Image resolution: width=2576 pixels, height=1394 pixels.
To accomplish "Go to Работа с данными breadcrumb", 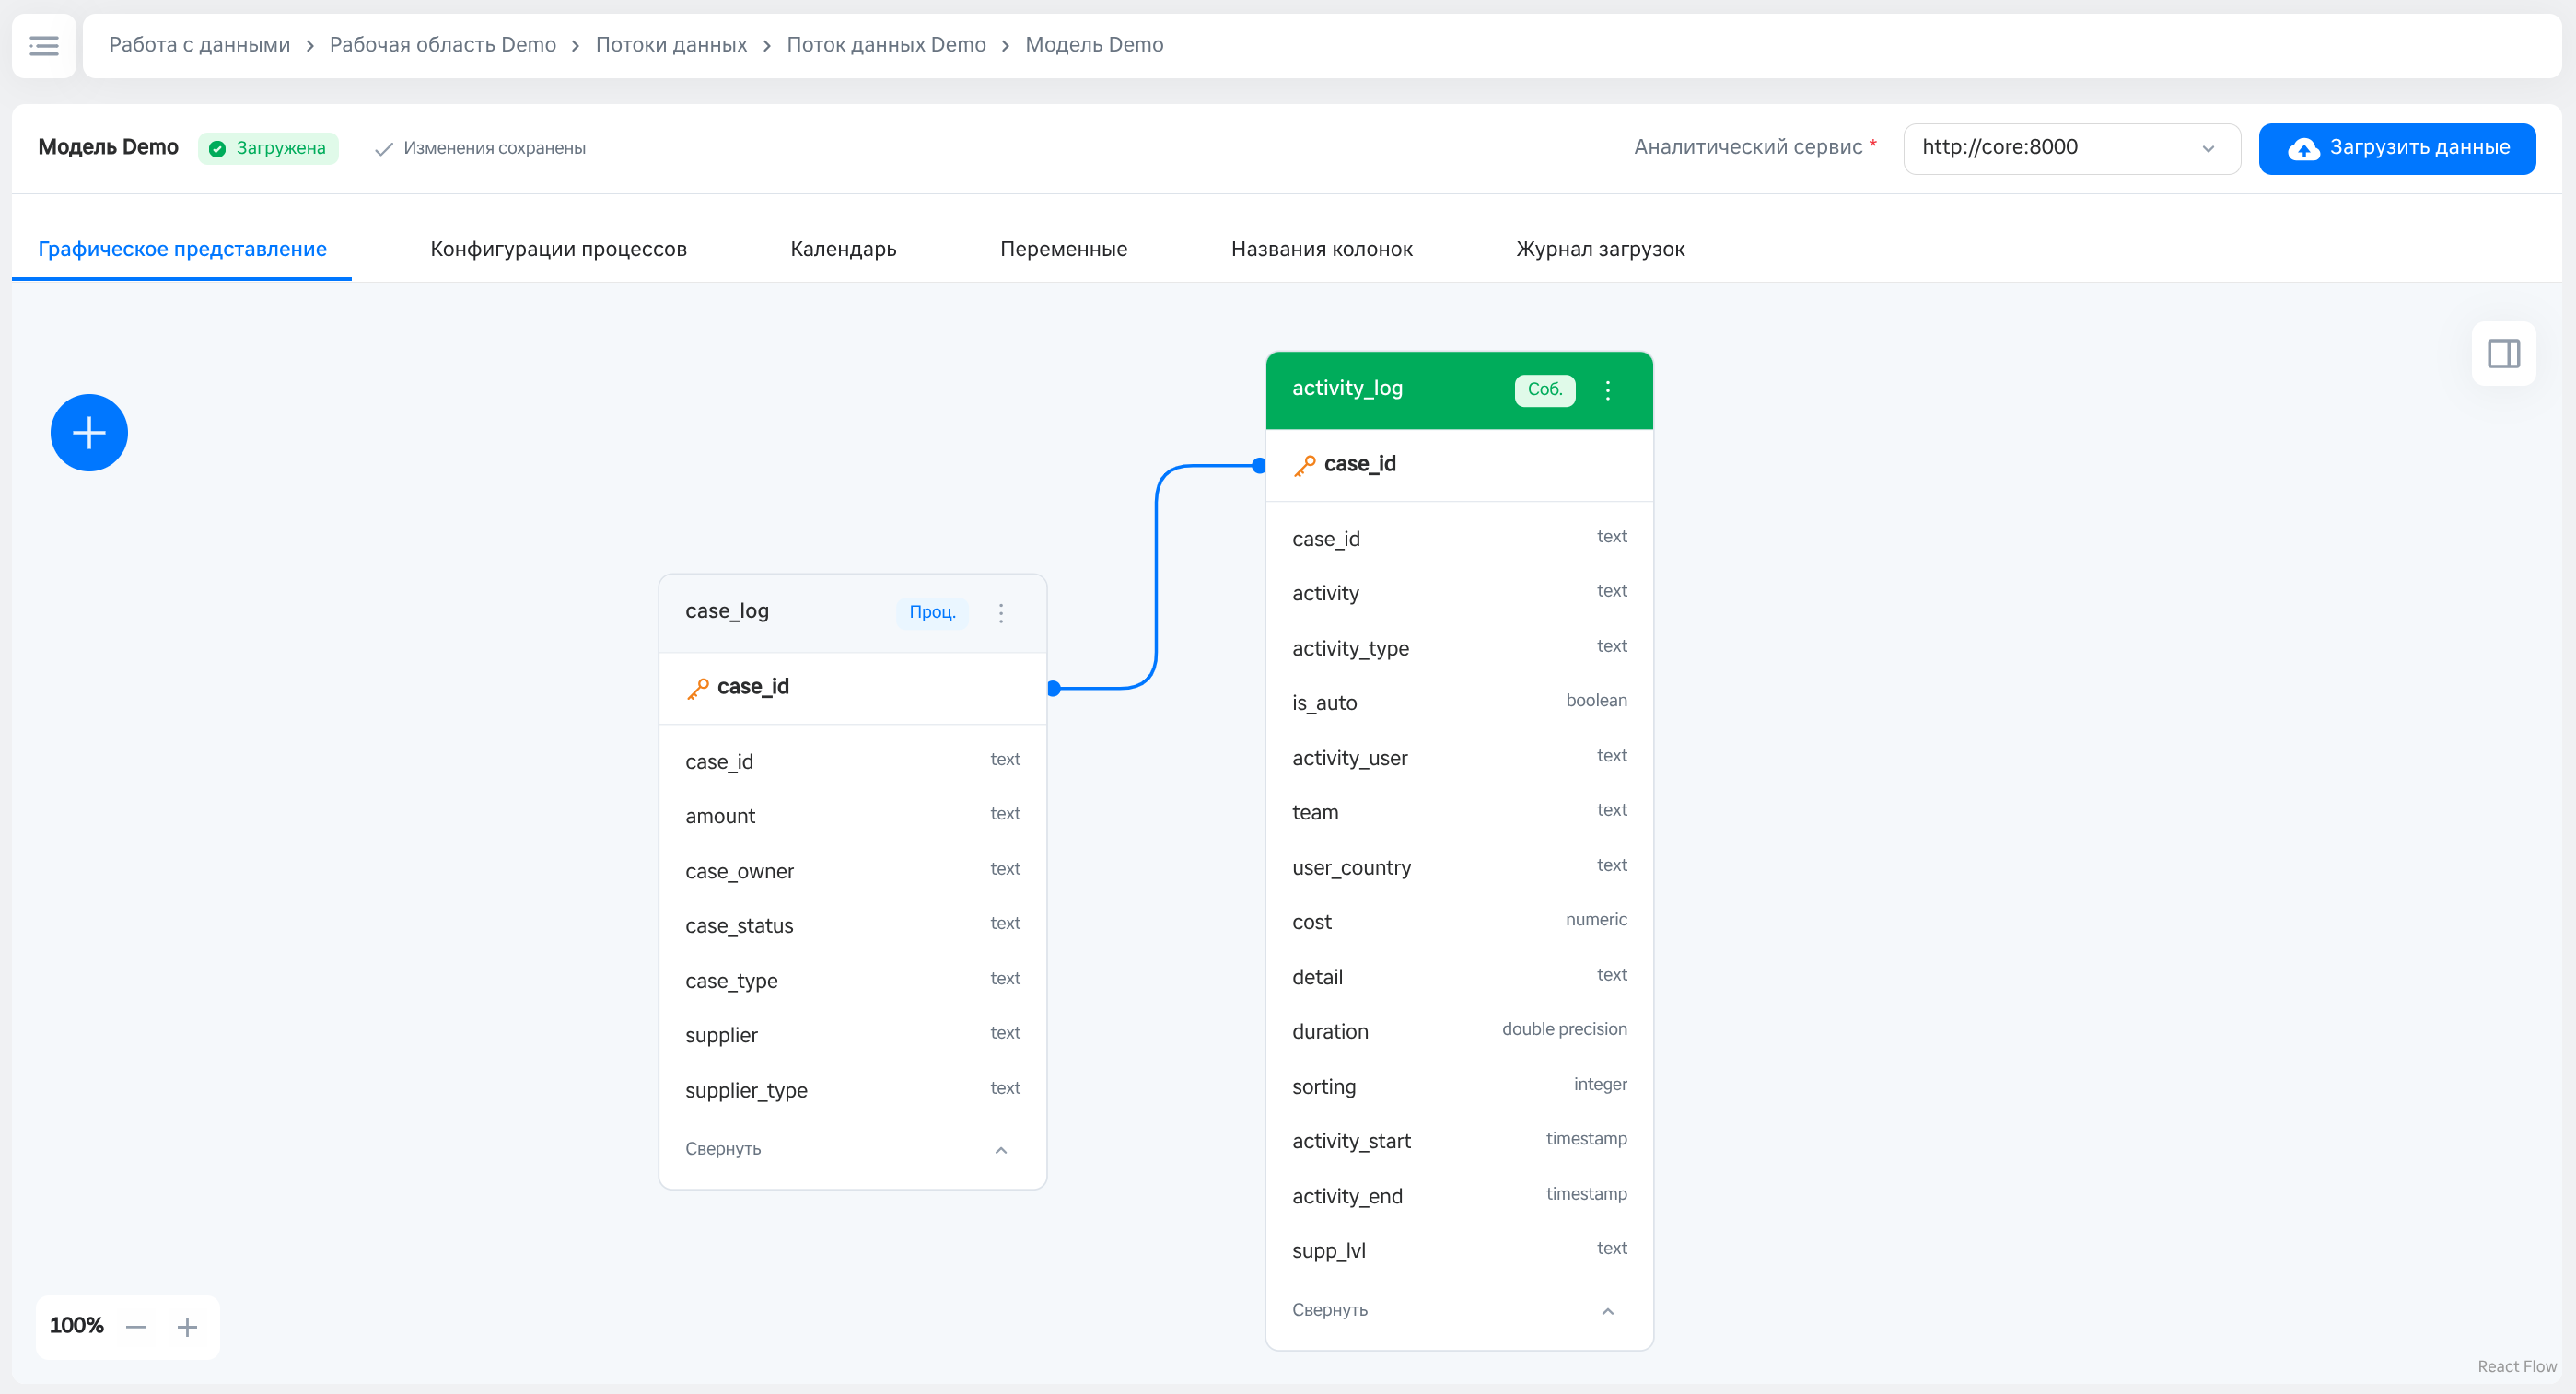I will pos(199,45).
